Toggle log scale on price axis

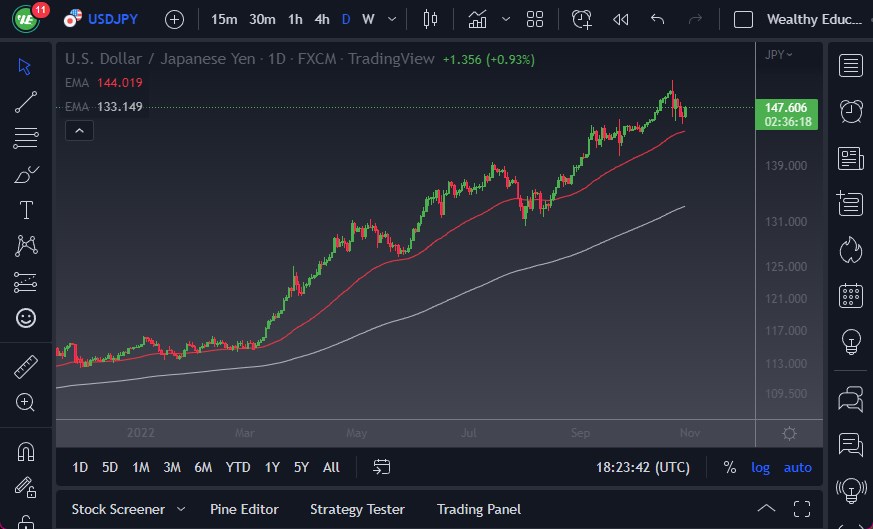tap(761, 467)
